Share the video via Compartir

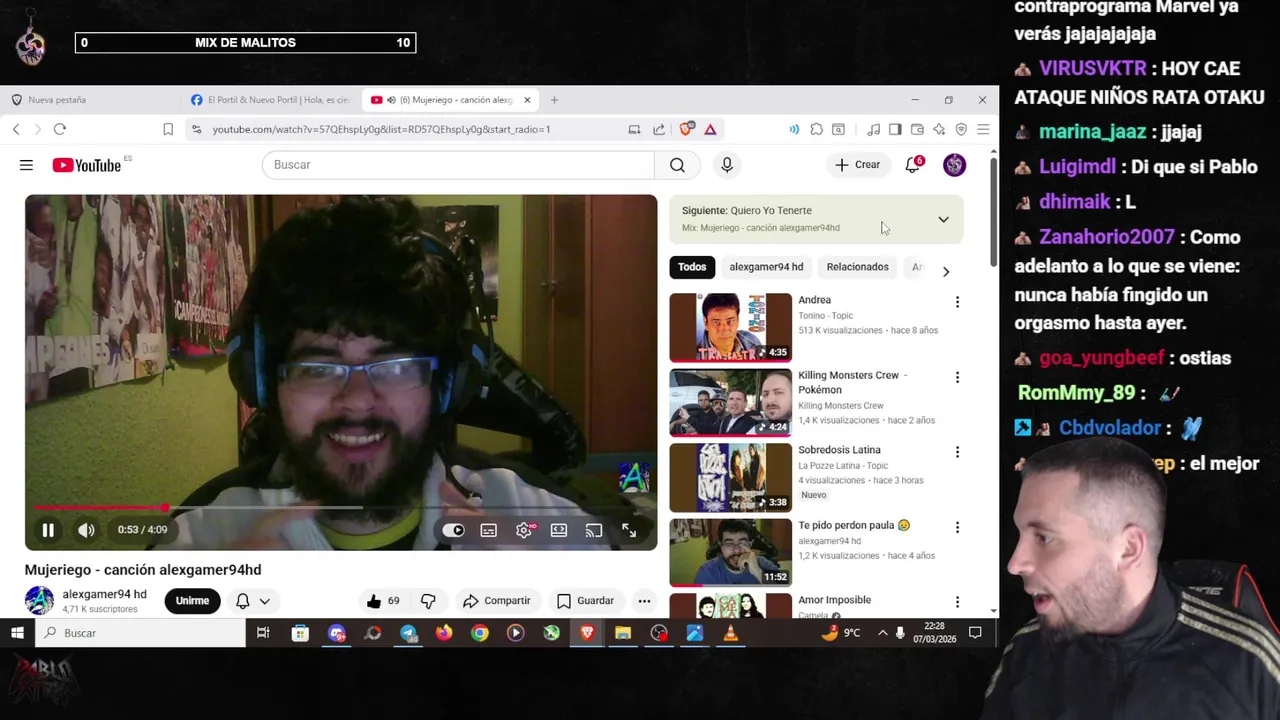[x=497, y=601]
